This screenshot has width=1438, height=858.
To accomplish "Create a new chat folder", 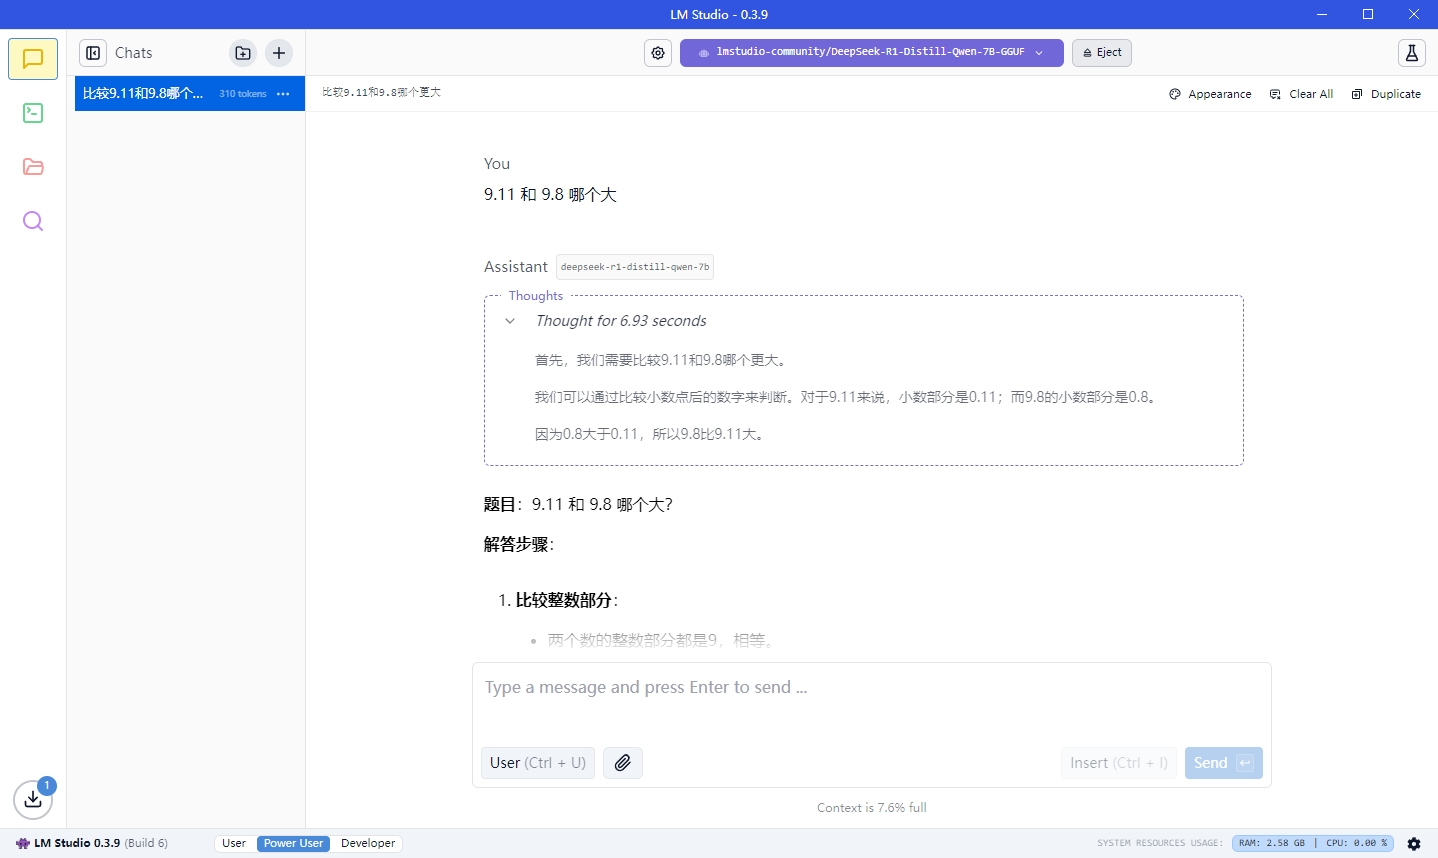I will coord(243,53).
